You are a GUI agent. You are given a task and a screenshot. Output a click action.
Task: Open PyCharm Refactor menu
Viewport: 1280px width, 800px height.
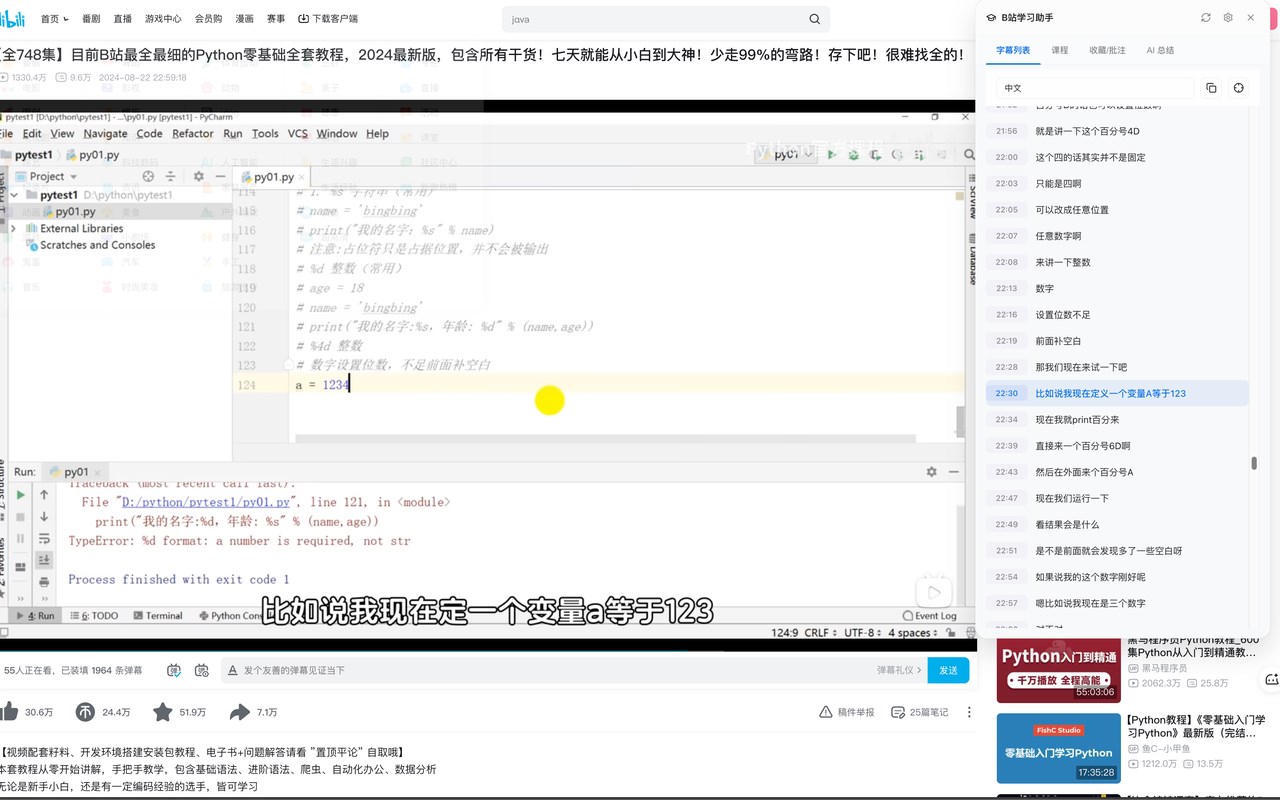tap(193, 134)
